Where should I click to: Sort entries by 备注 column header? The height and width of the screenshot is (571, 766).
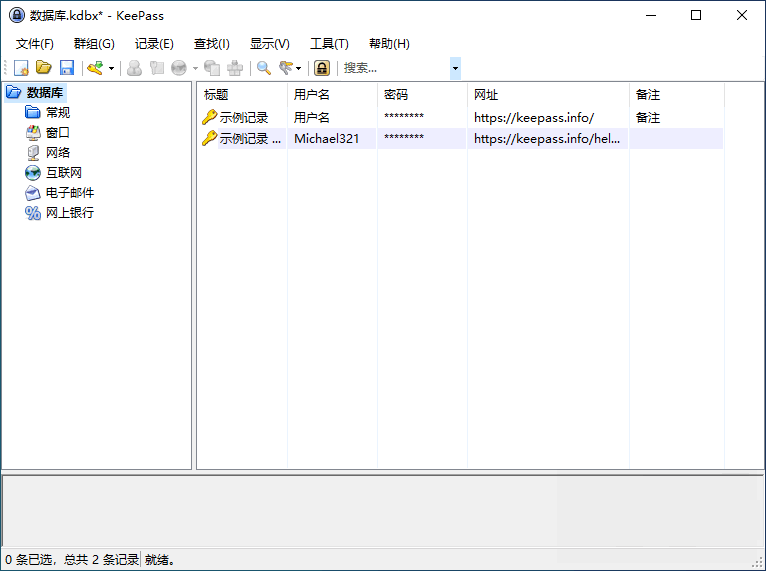tap(677, 95)
